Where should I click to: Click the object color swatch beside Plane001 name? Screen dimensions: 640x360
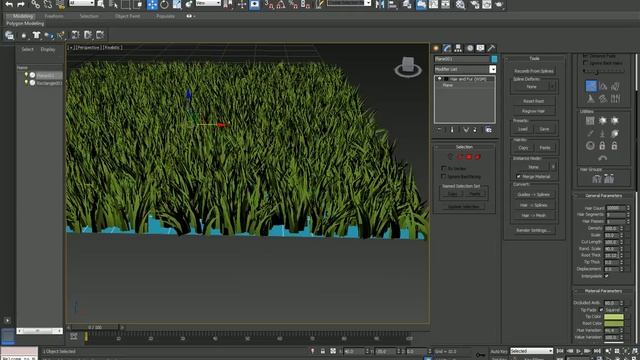[x=494, y=59]
